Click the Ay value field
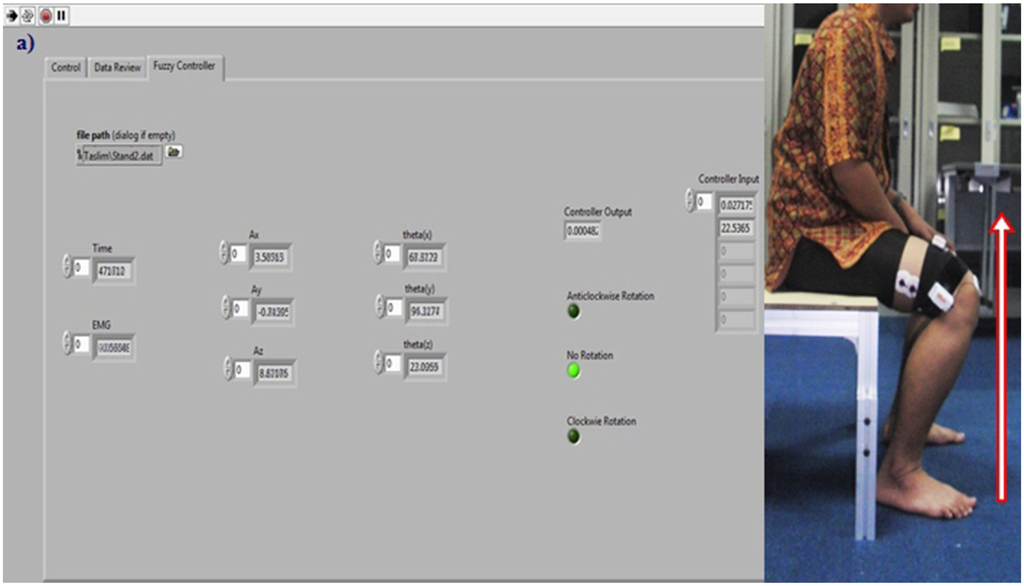1024x586 pixels. tap(273, 312)
